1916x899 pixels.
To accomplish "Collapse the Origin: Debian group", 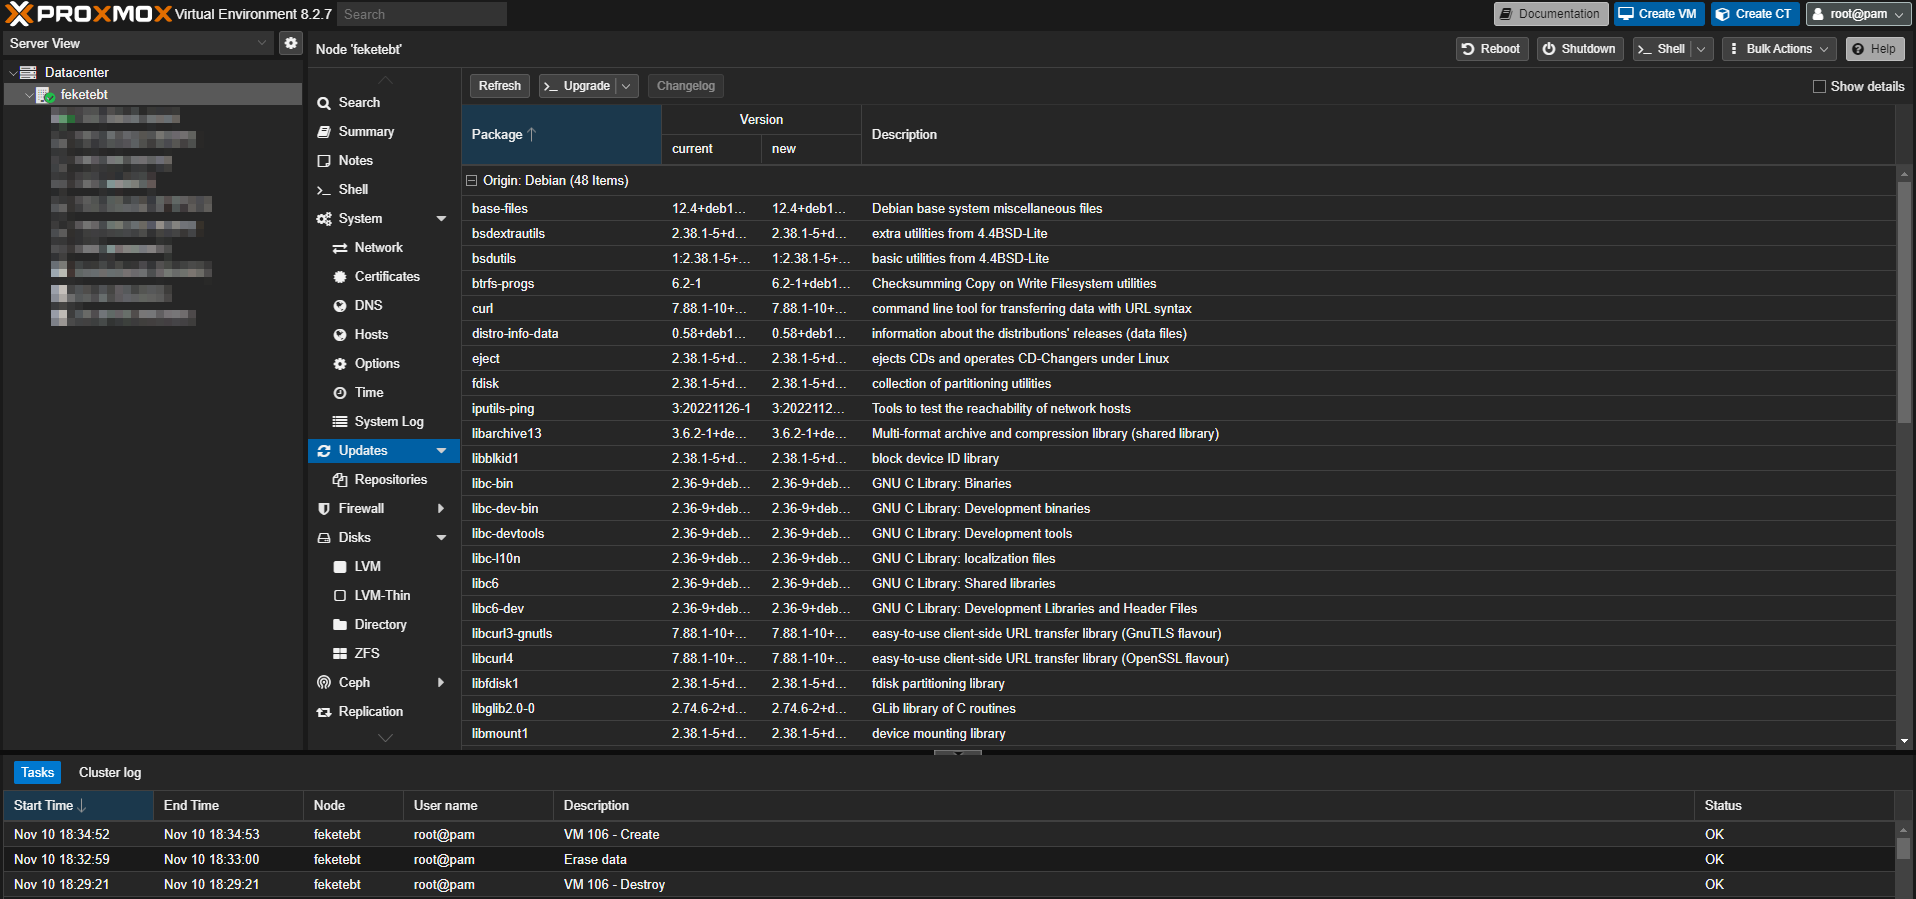I will click(471, 181).
